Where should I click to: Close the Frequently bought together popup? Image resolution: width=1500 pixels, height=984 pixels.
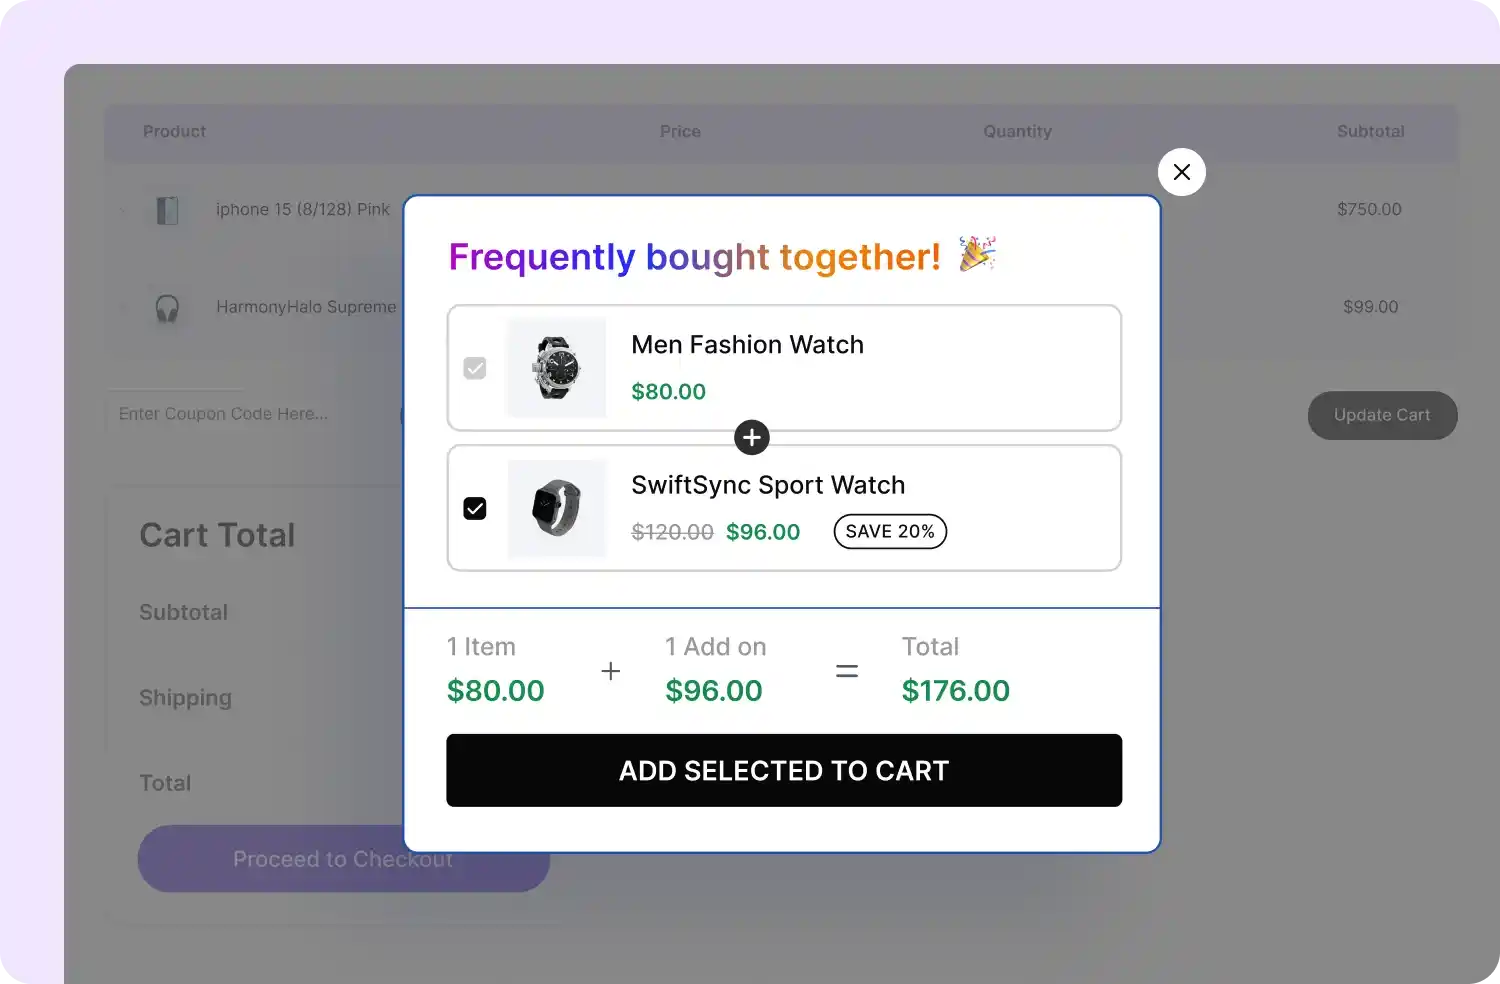[x=1181, y=172]
